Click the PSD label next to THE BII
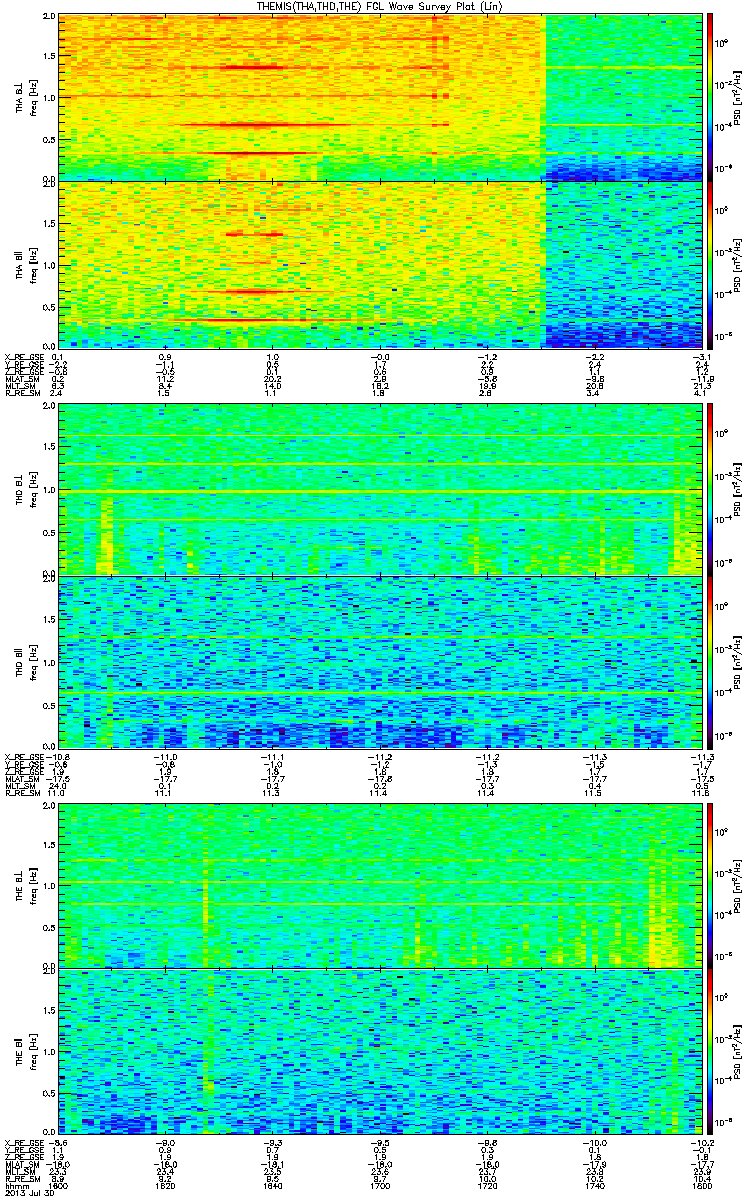 737,1050
